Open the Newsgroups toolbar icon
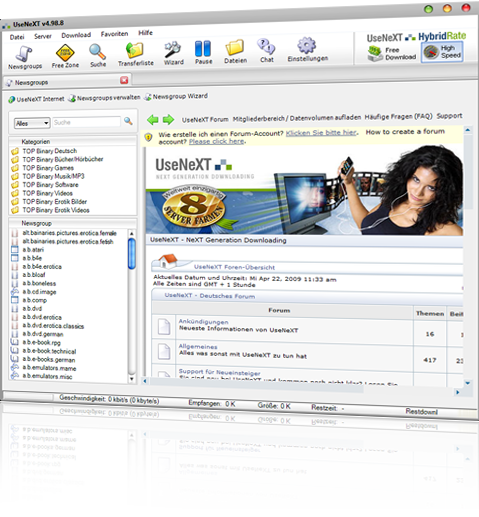This screenshot has height=517, width=479. pyautogui.click(x=25, y=58)
